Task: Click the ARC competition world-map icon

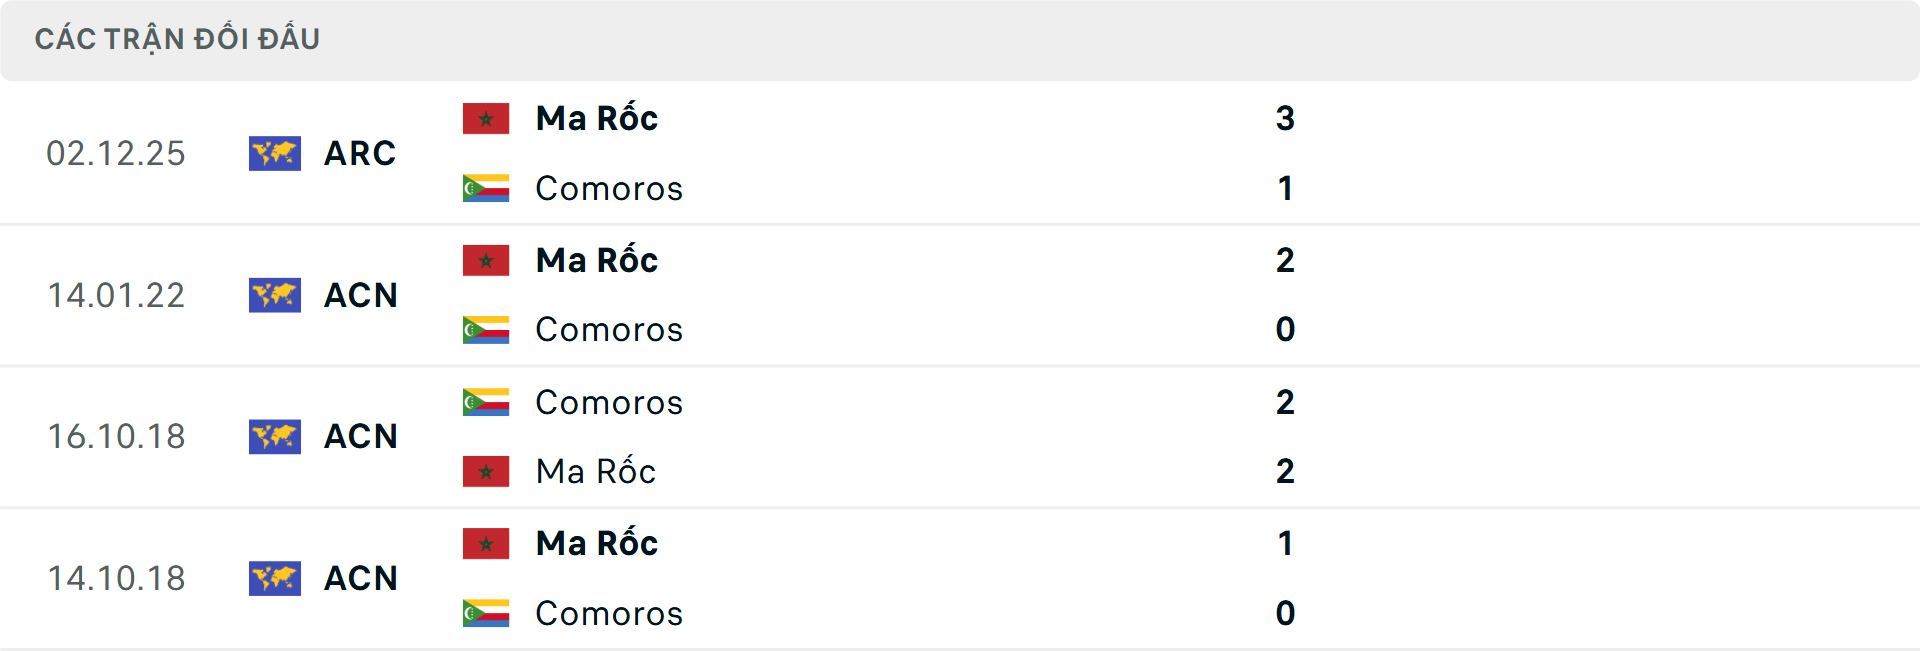Action: coord(275,153)
